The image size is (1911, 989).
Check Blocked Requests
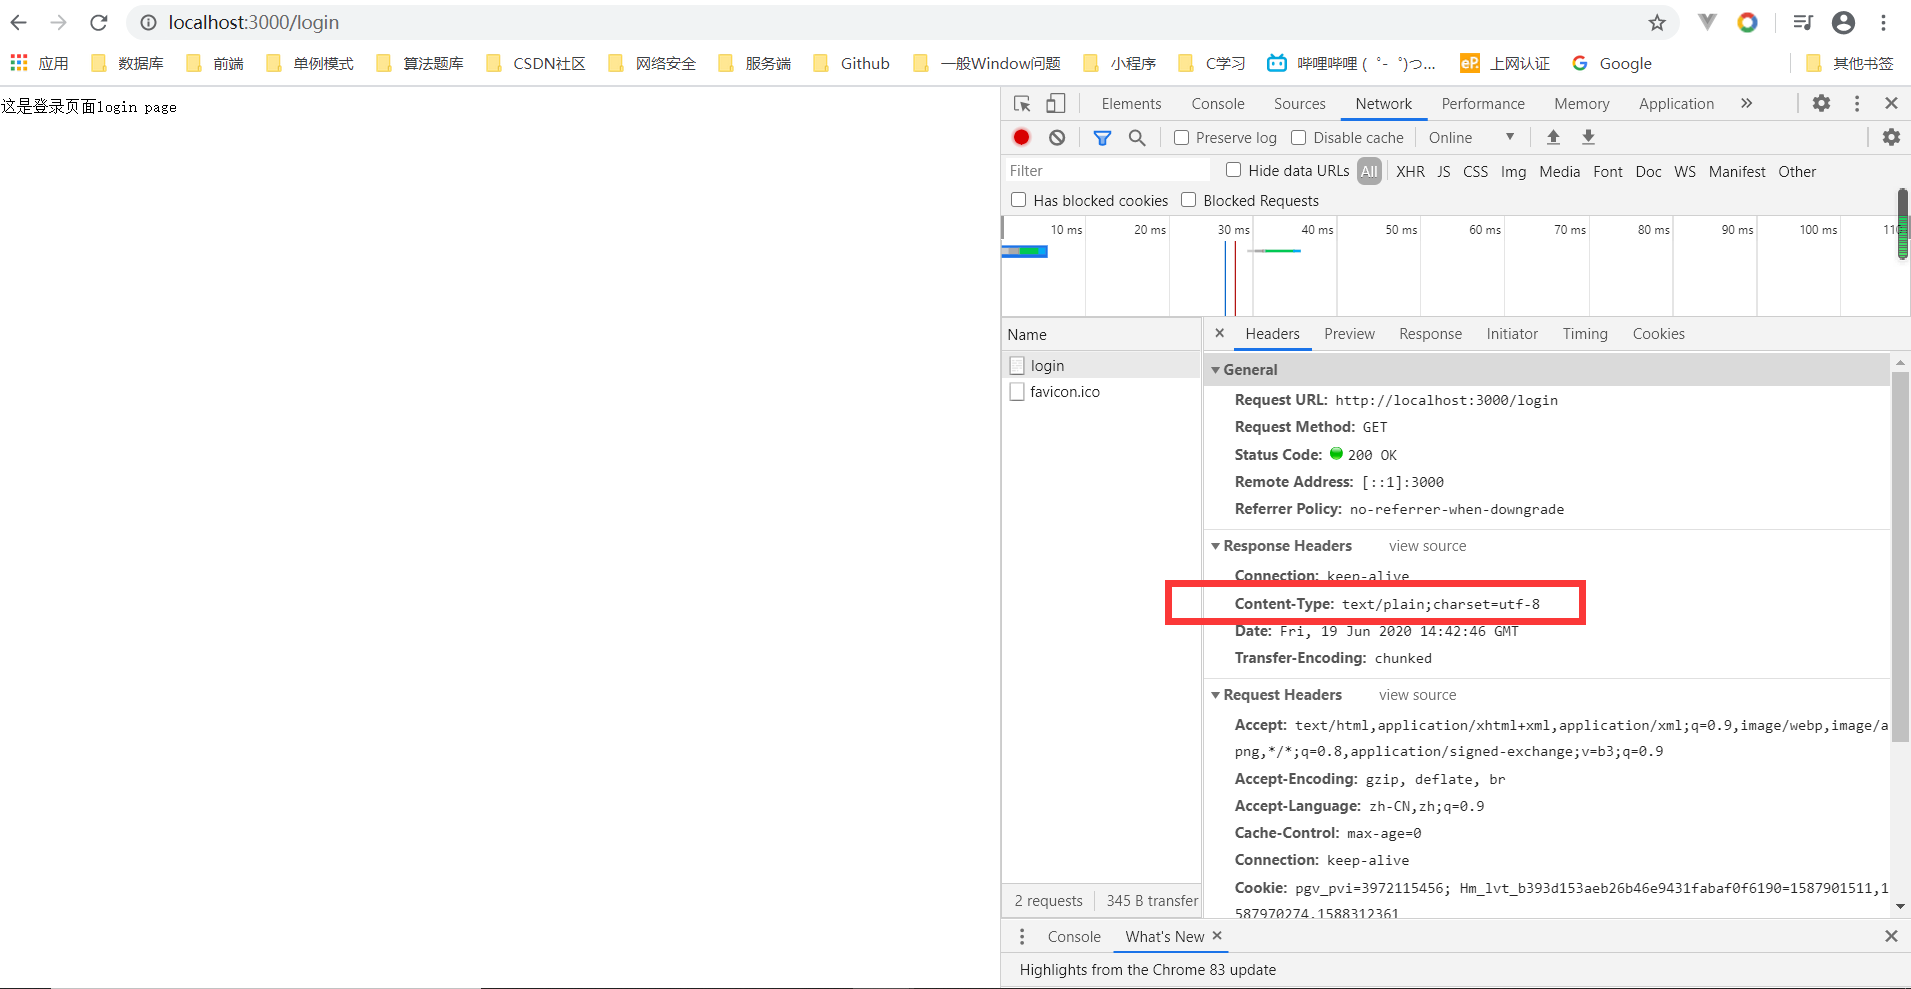[1188, 200]
